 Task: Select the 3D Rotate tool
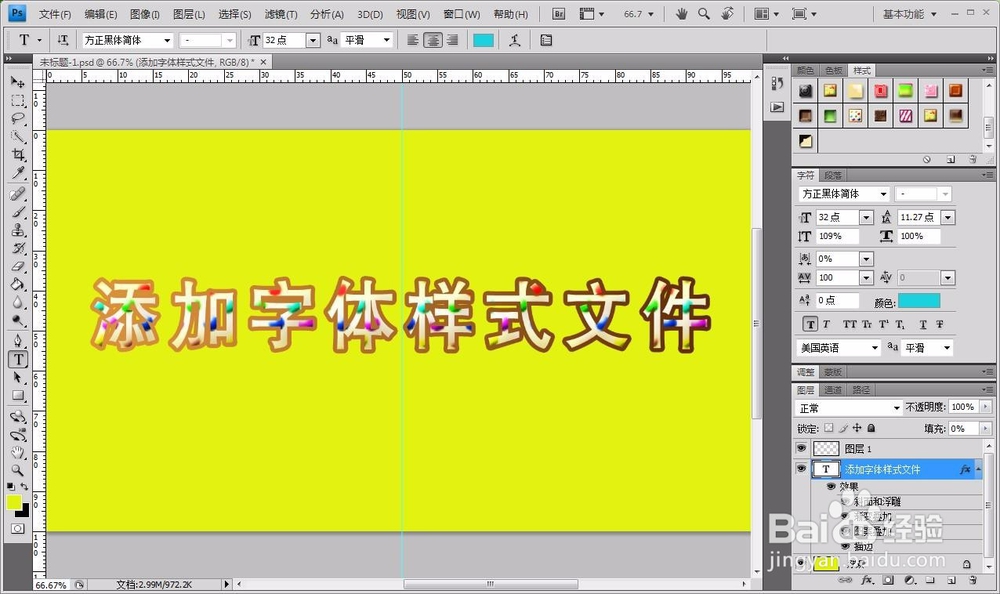18,417
